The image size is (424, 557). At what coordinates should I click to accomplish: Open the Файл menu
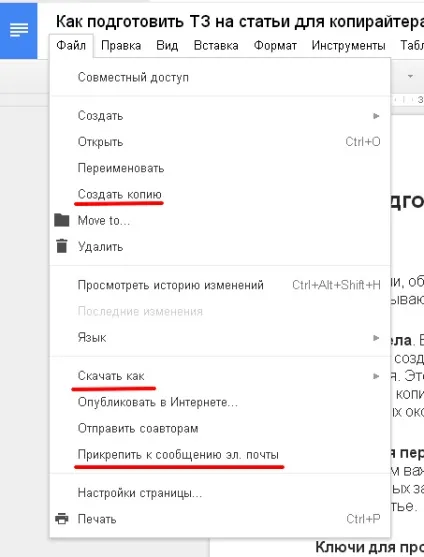[x=71, y=46]
